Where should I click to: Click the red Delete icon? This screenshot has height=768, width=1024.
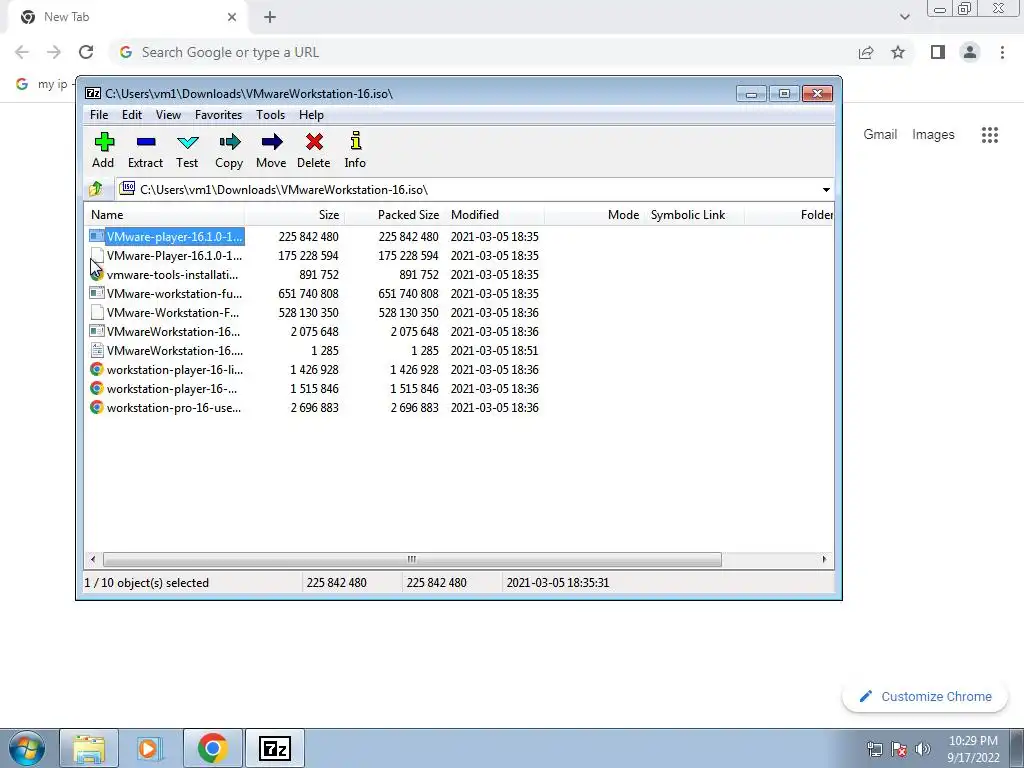[314, 142]
